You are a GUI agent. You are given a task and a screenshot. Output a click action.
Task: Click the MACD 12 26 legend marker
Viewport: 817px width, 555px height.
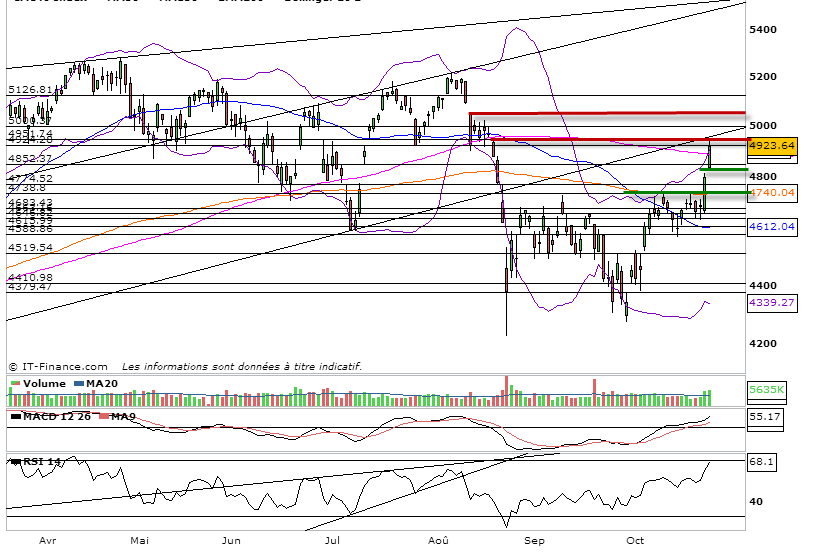tap(14, 416)
